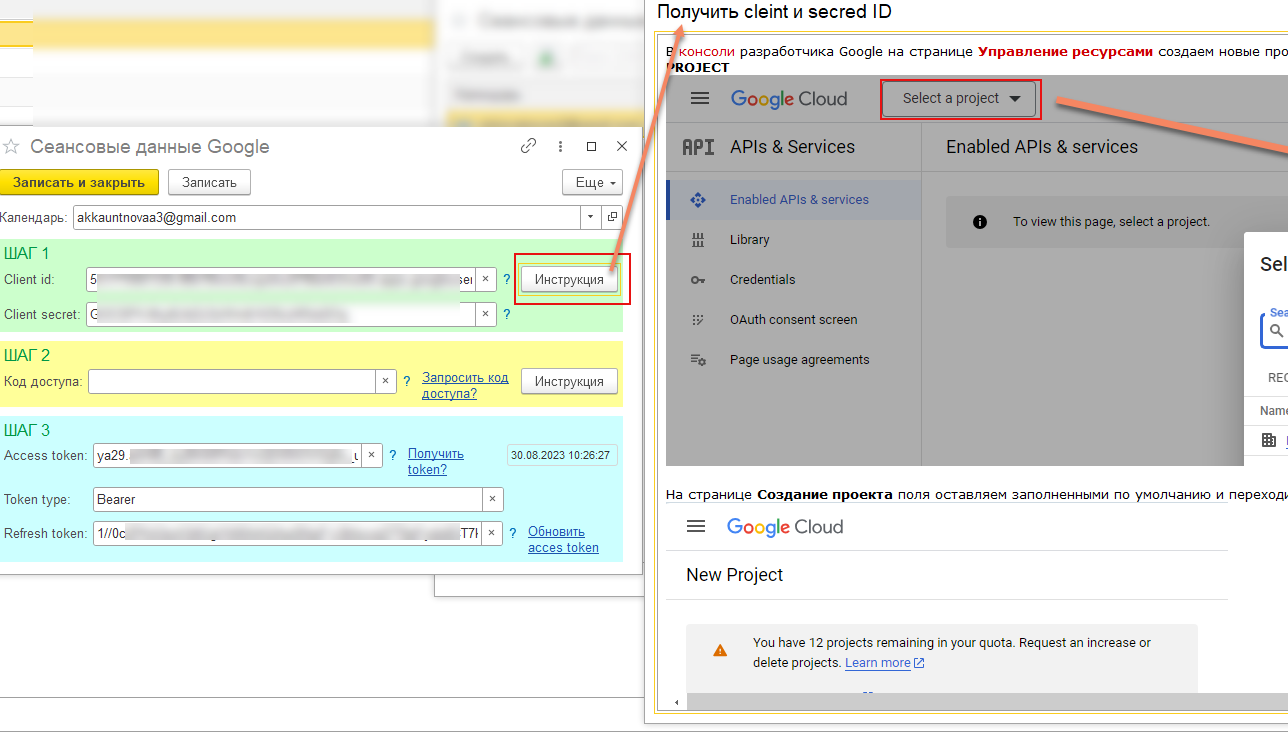Click Google Cloud logo next to Select a project
This screenshot has width=1288, height=732.
click(x=789, y=99)
